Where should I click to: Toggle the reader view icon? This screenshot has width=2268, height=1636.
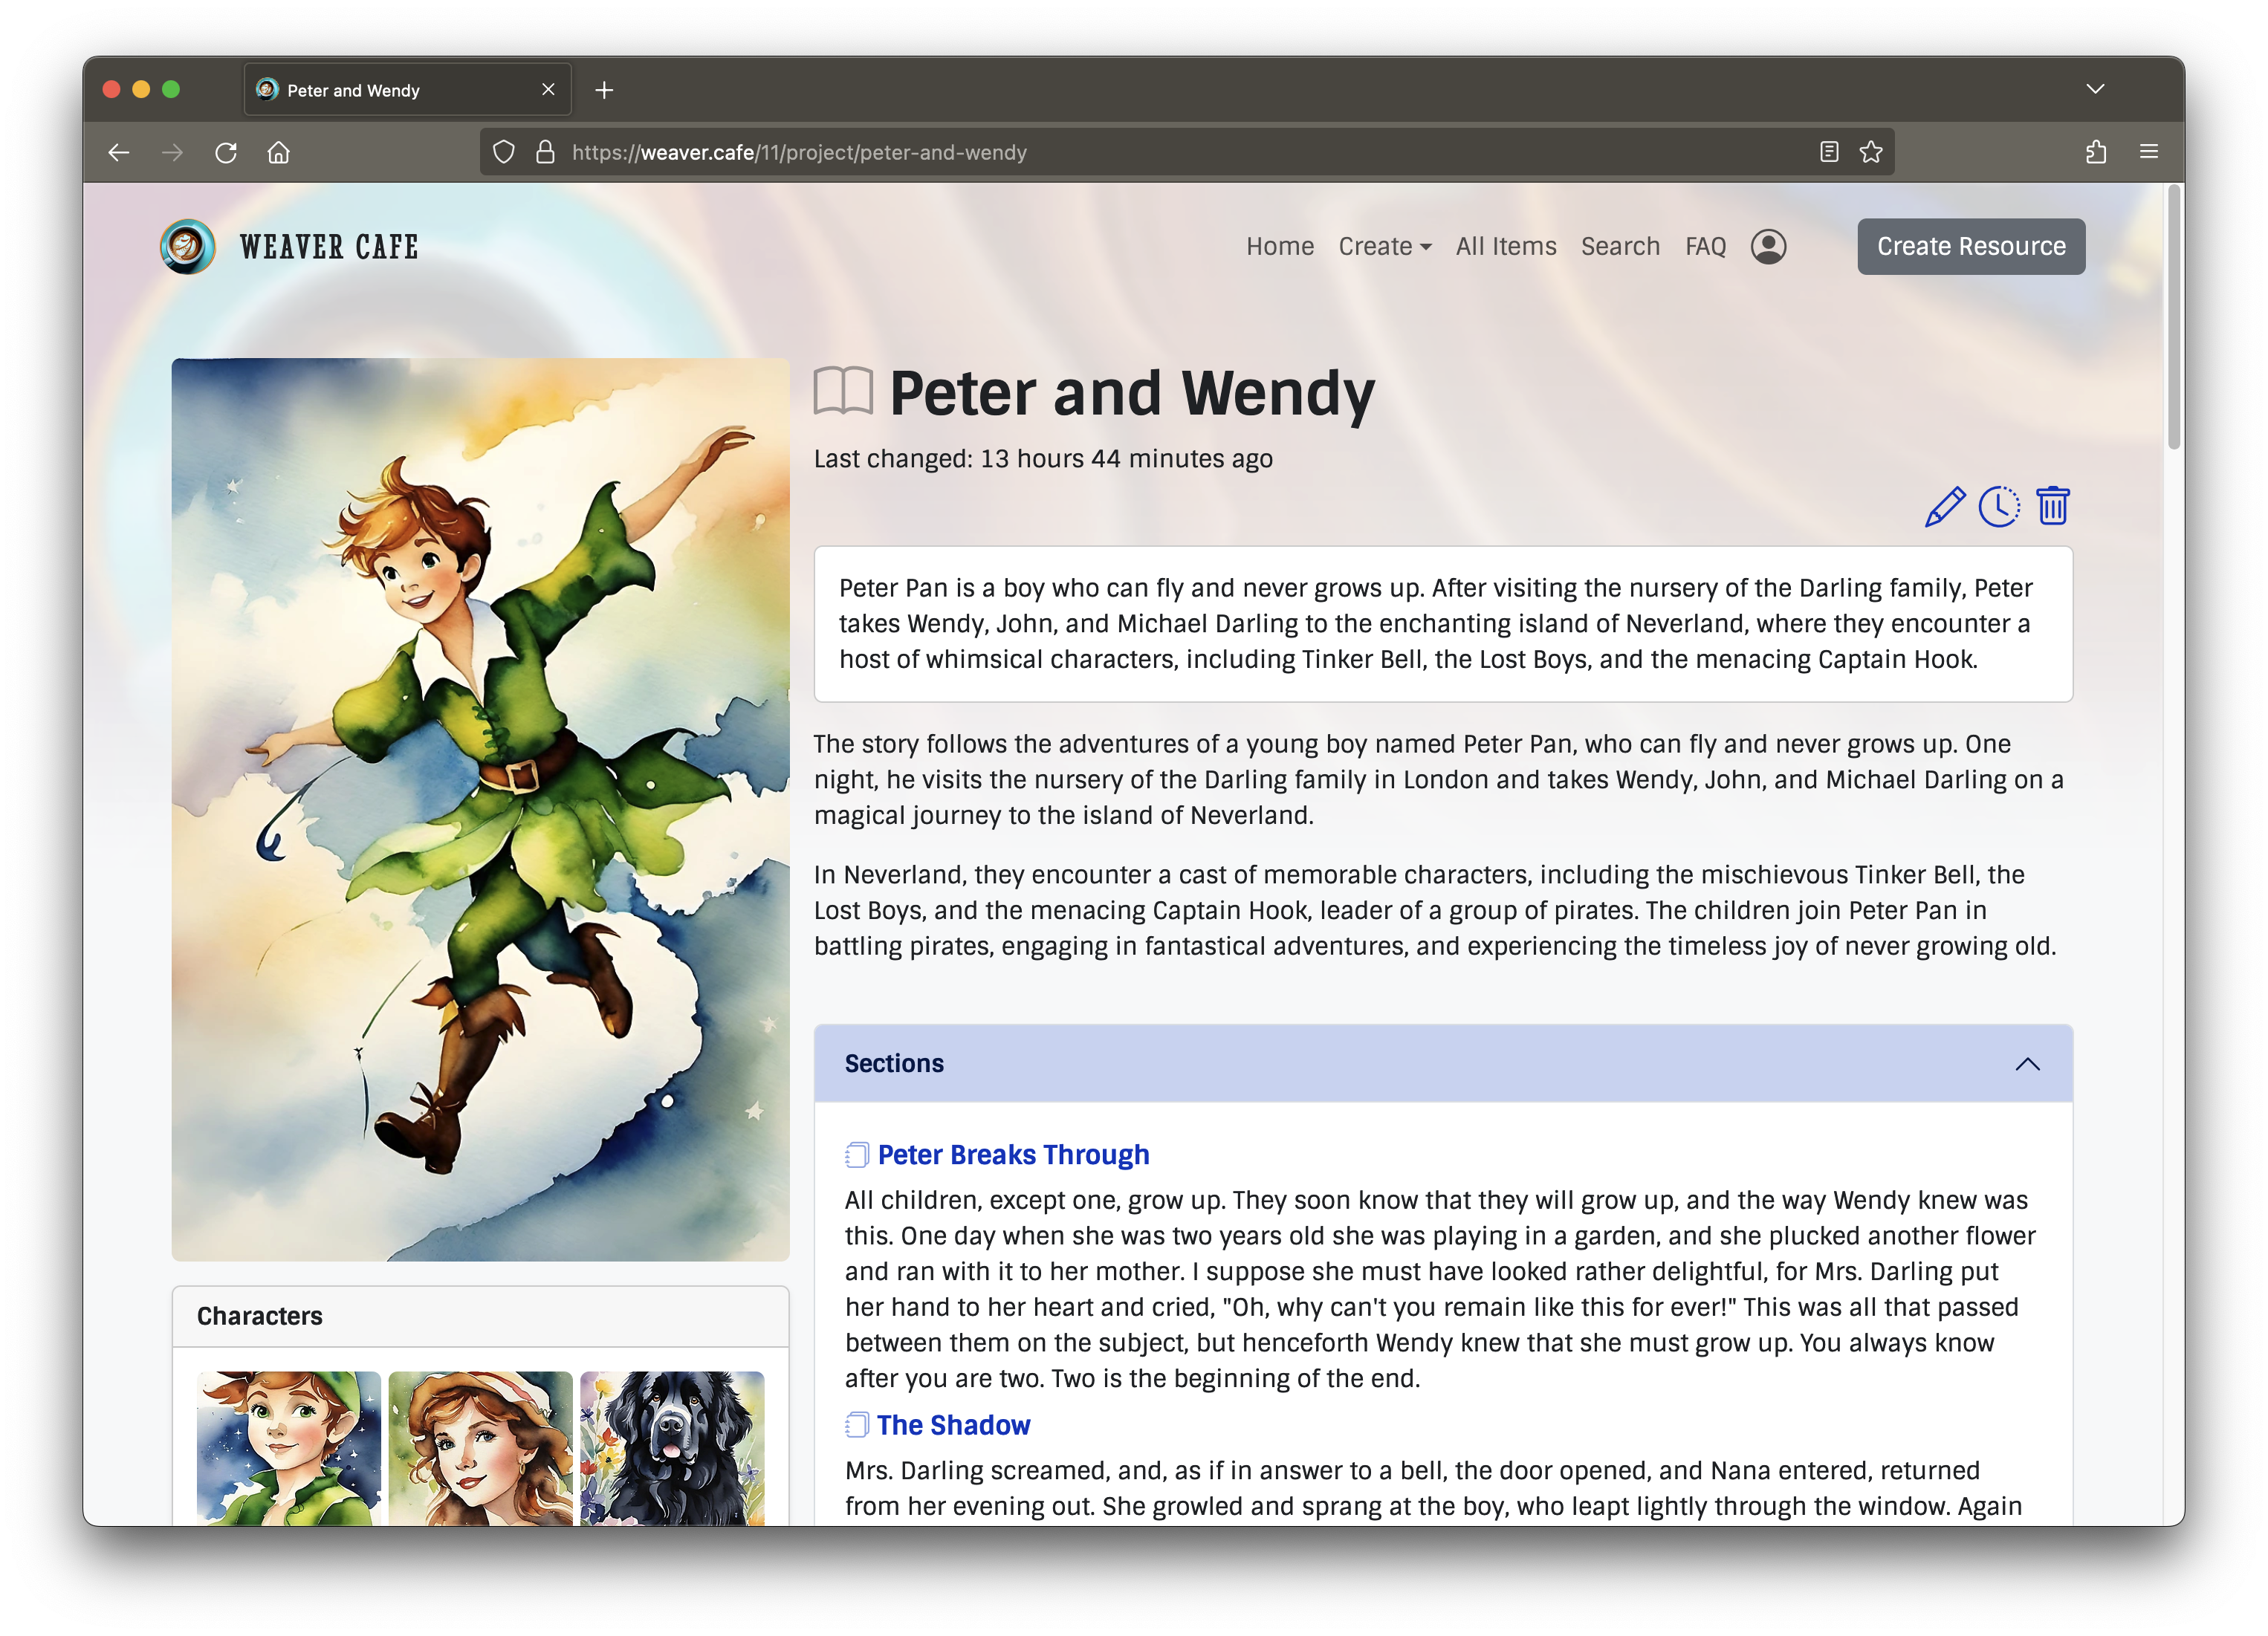(1829, 152)
